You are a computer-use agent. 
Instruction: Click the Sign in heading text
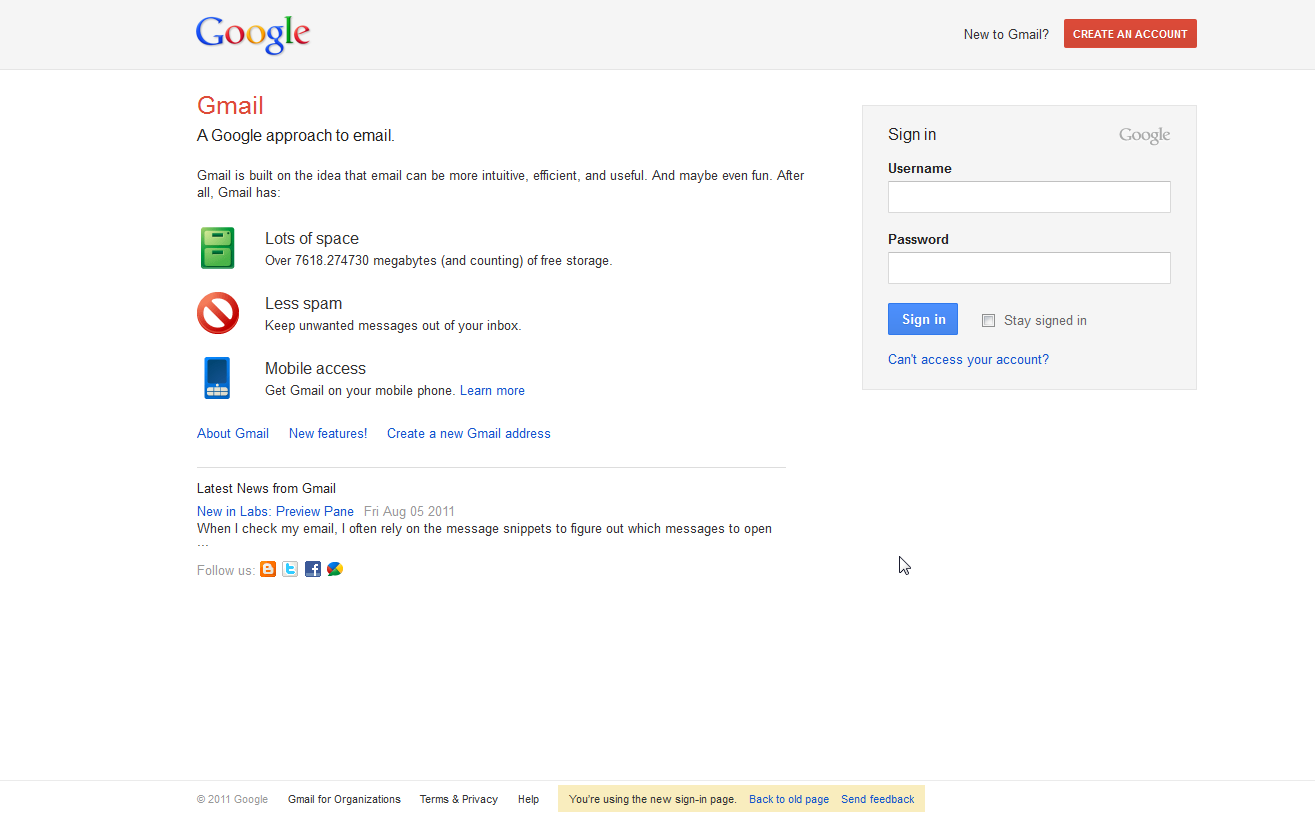[x=912, y=135]
